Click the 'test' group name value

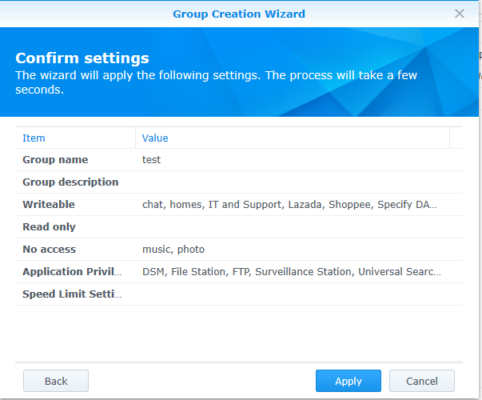coord(151,160)
